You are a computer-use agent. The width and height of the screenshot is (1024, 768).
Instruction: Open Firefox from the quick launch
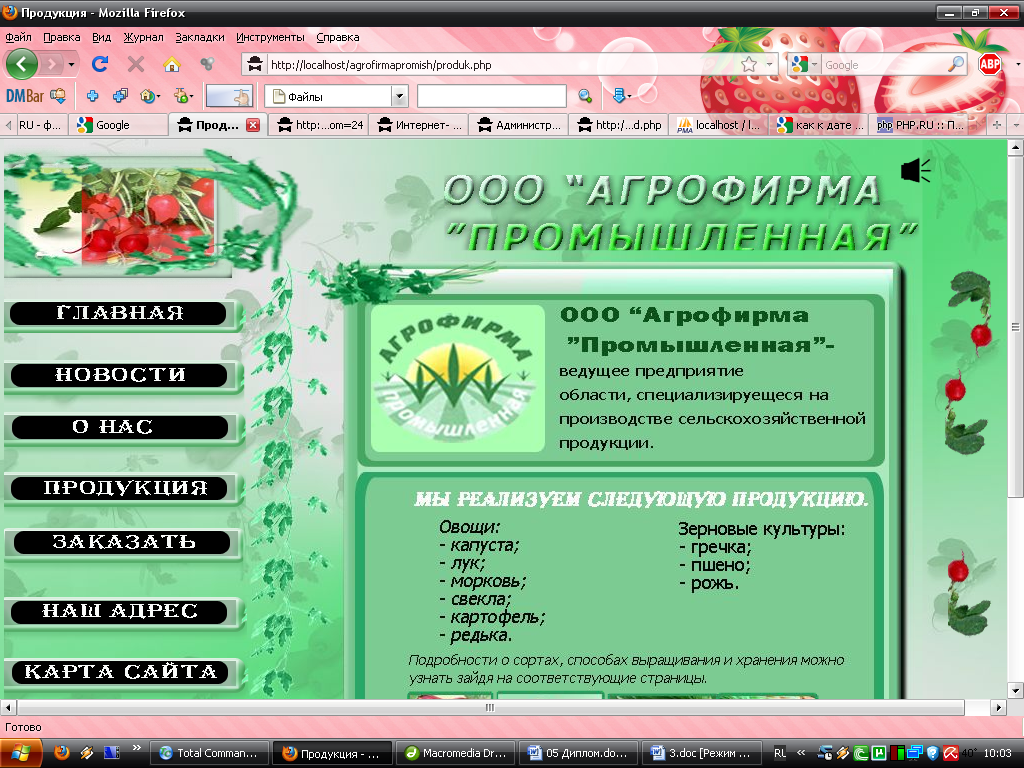tap(62, 752)
